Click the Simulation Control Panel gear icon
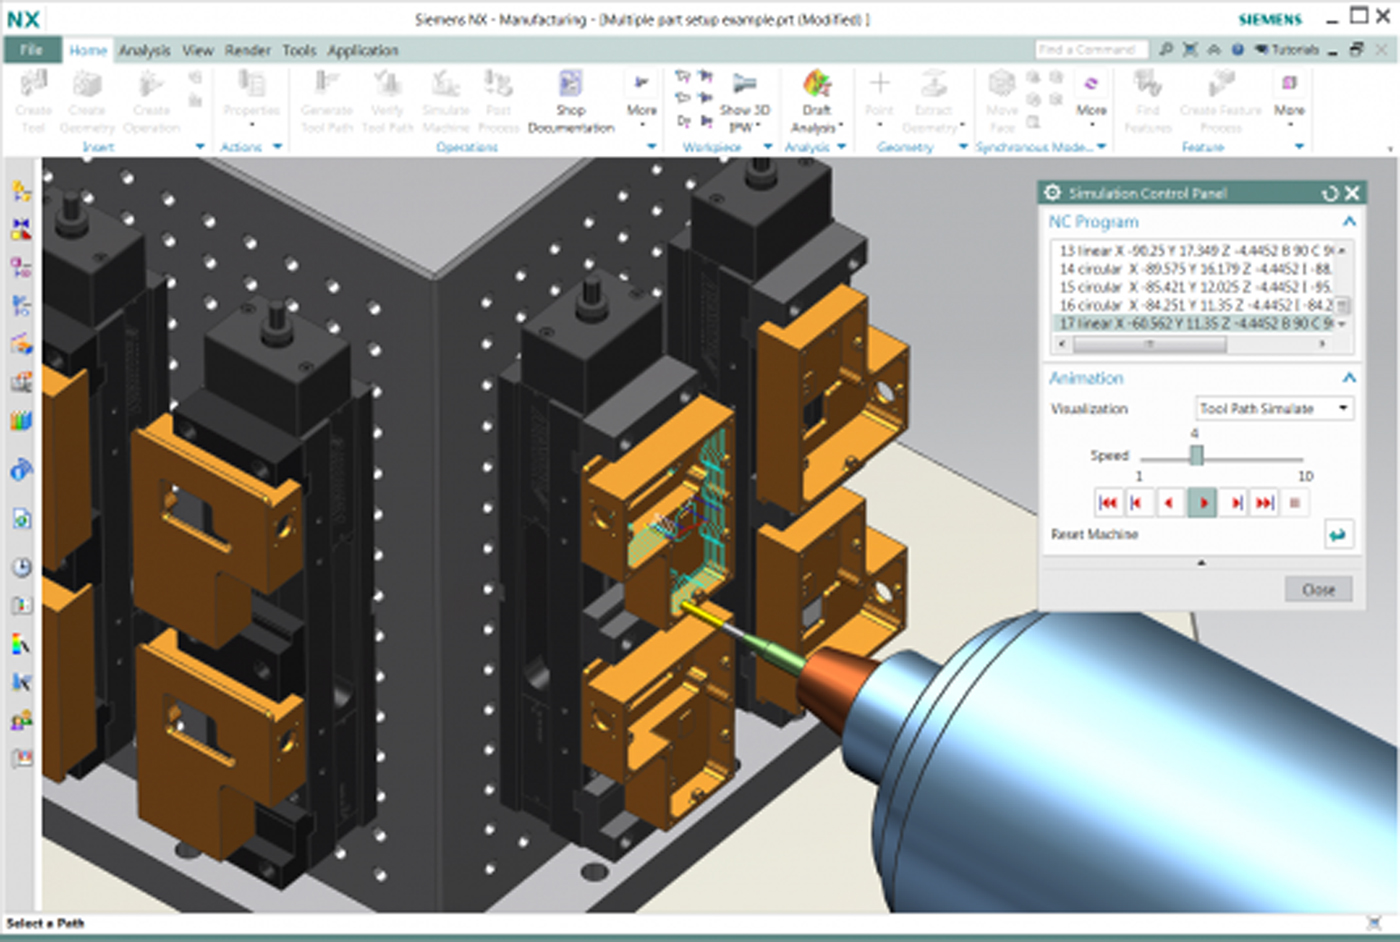 click(1053, 193)
